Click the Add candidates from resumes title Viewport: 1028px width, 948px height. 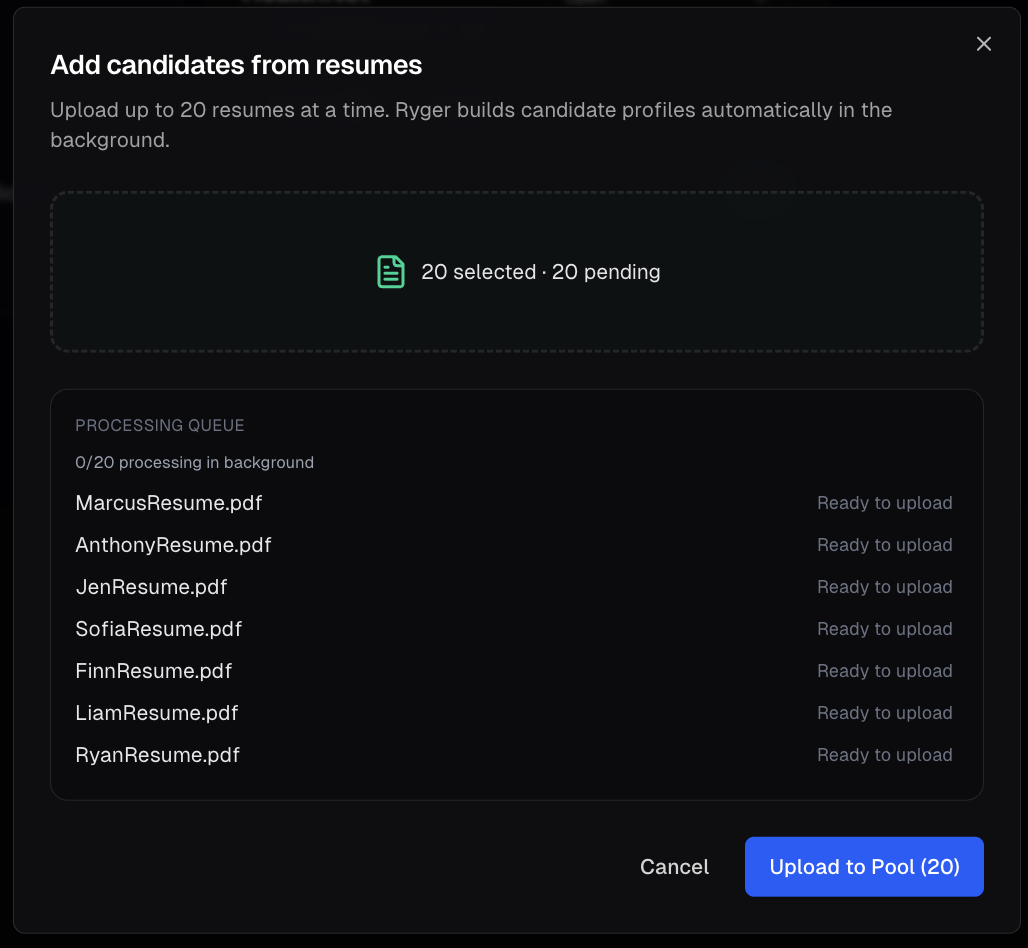236,65
